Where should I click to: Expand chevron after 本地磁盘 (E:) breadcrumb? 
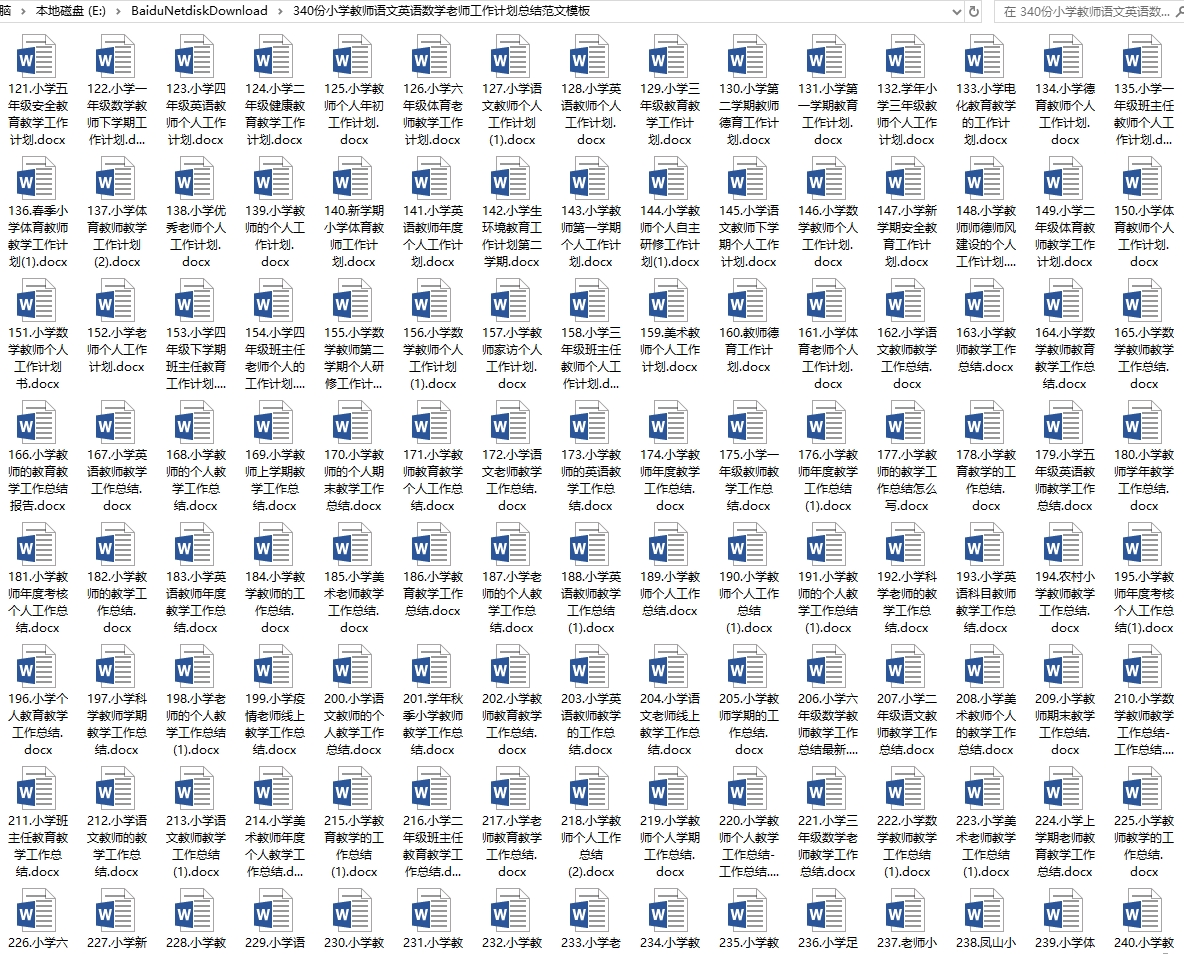(120, 11)
